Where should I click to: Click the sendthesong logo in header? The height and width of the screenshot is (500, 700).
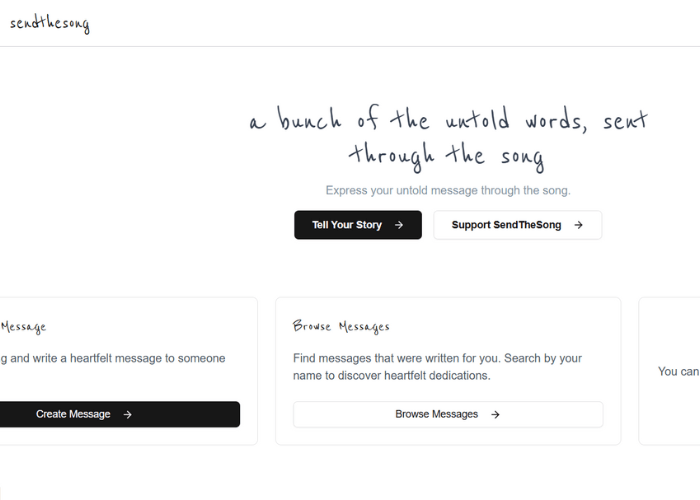click(49, 24)
